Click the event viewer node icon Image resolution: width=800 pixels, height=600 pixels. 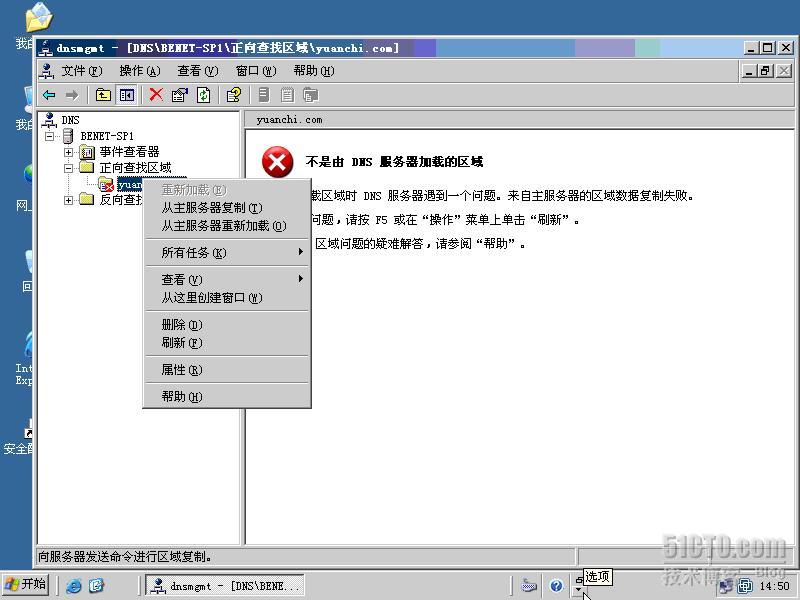[87, 152]
